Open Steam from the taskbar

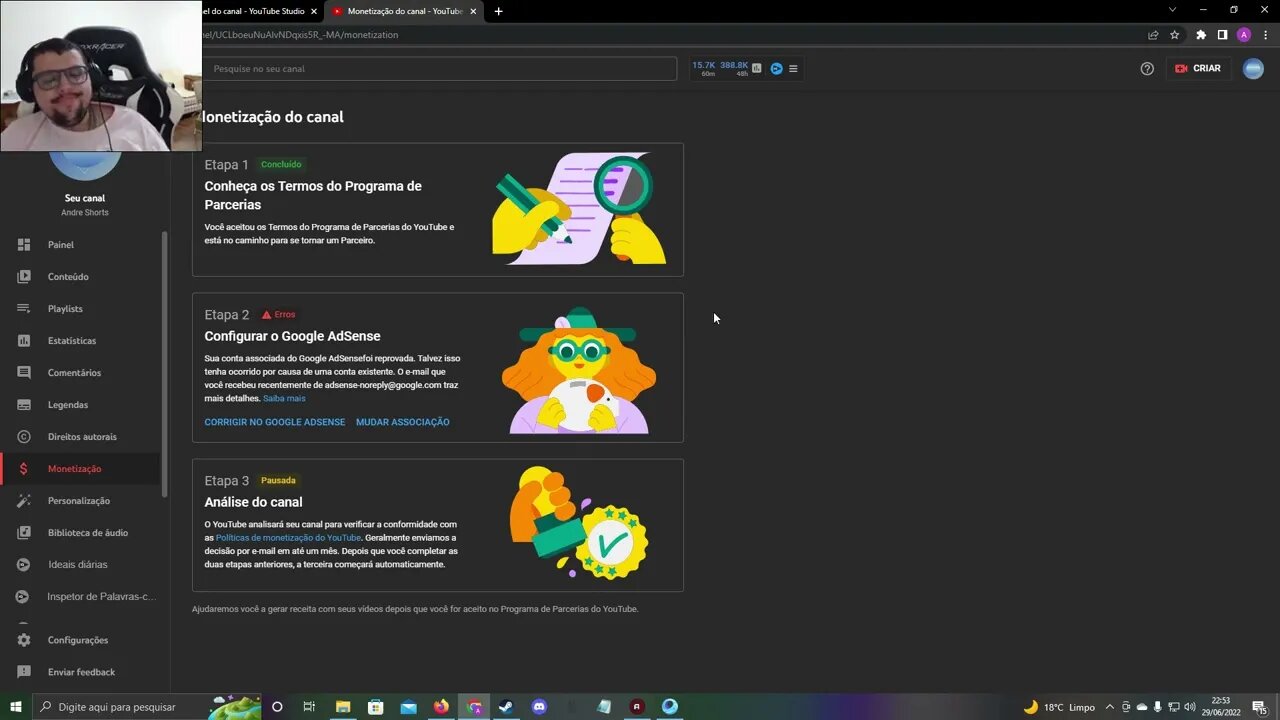pyautogui.click(x=506, y=707)
